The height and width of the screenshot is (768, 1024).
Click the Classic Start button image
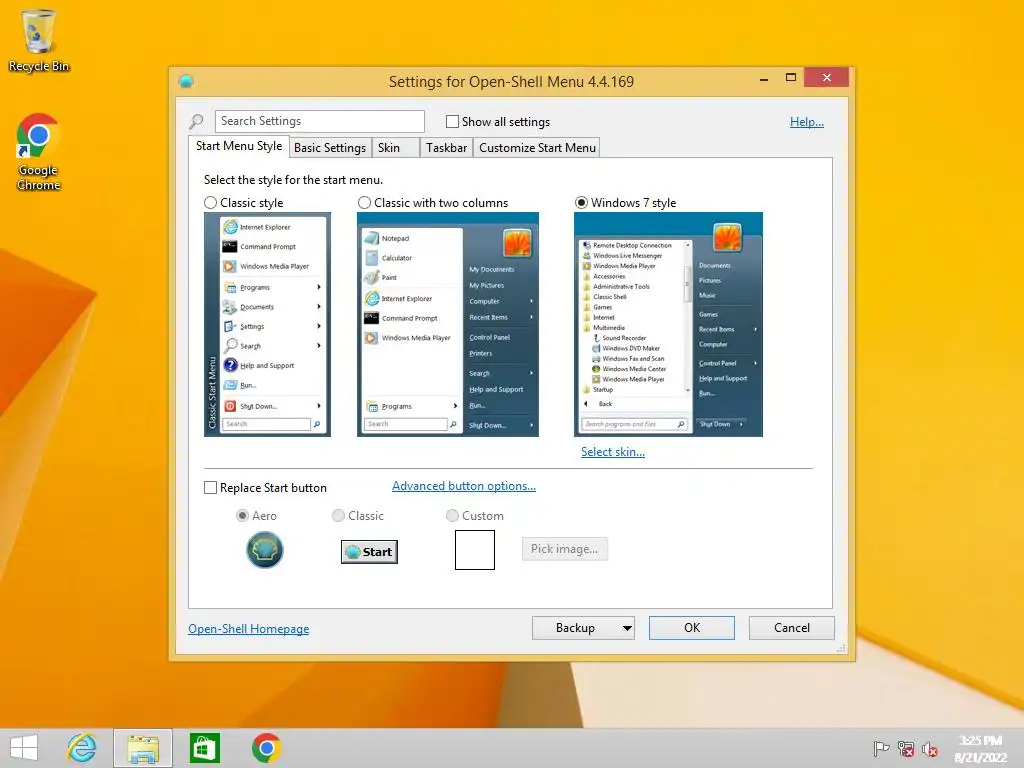[369, 552]
